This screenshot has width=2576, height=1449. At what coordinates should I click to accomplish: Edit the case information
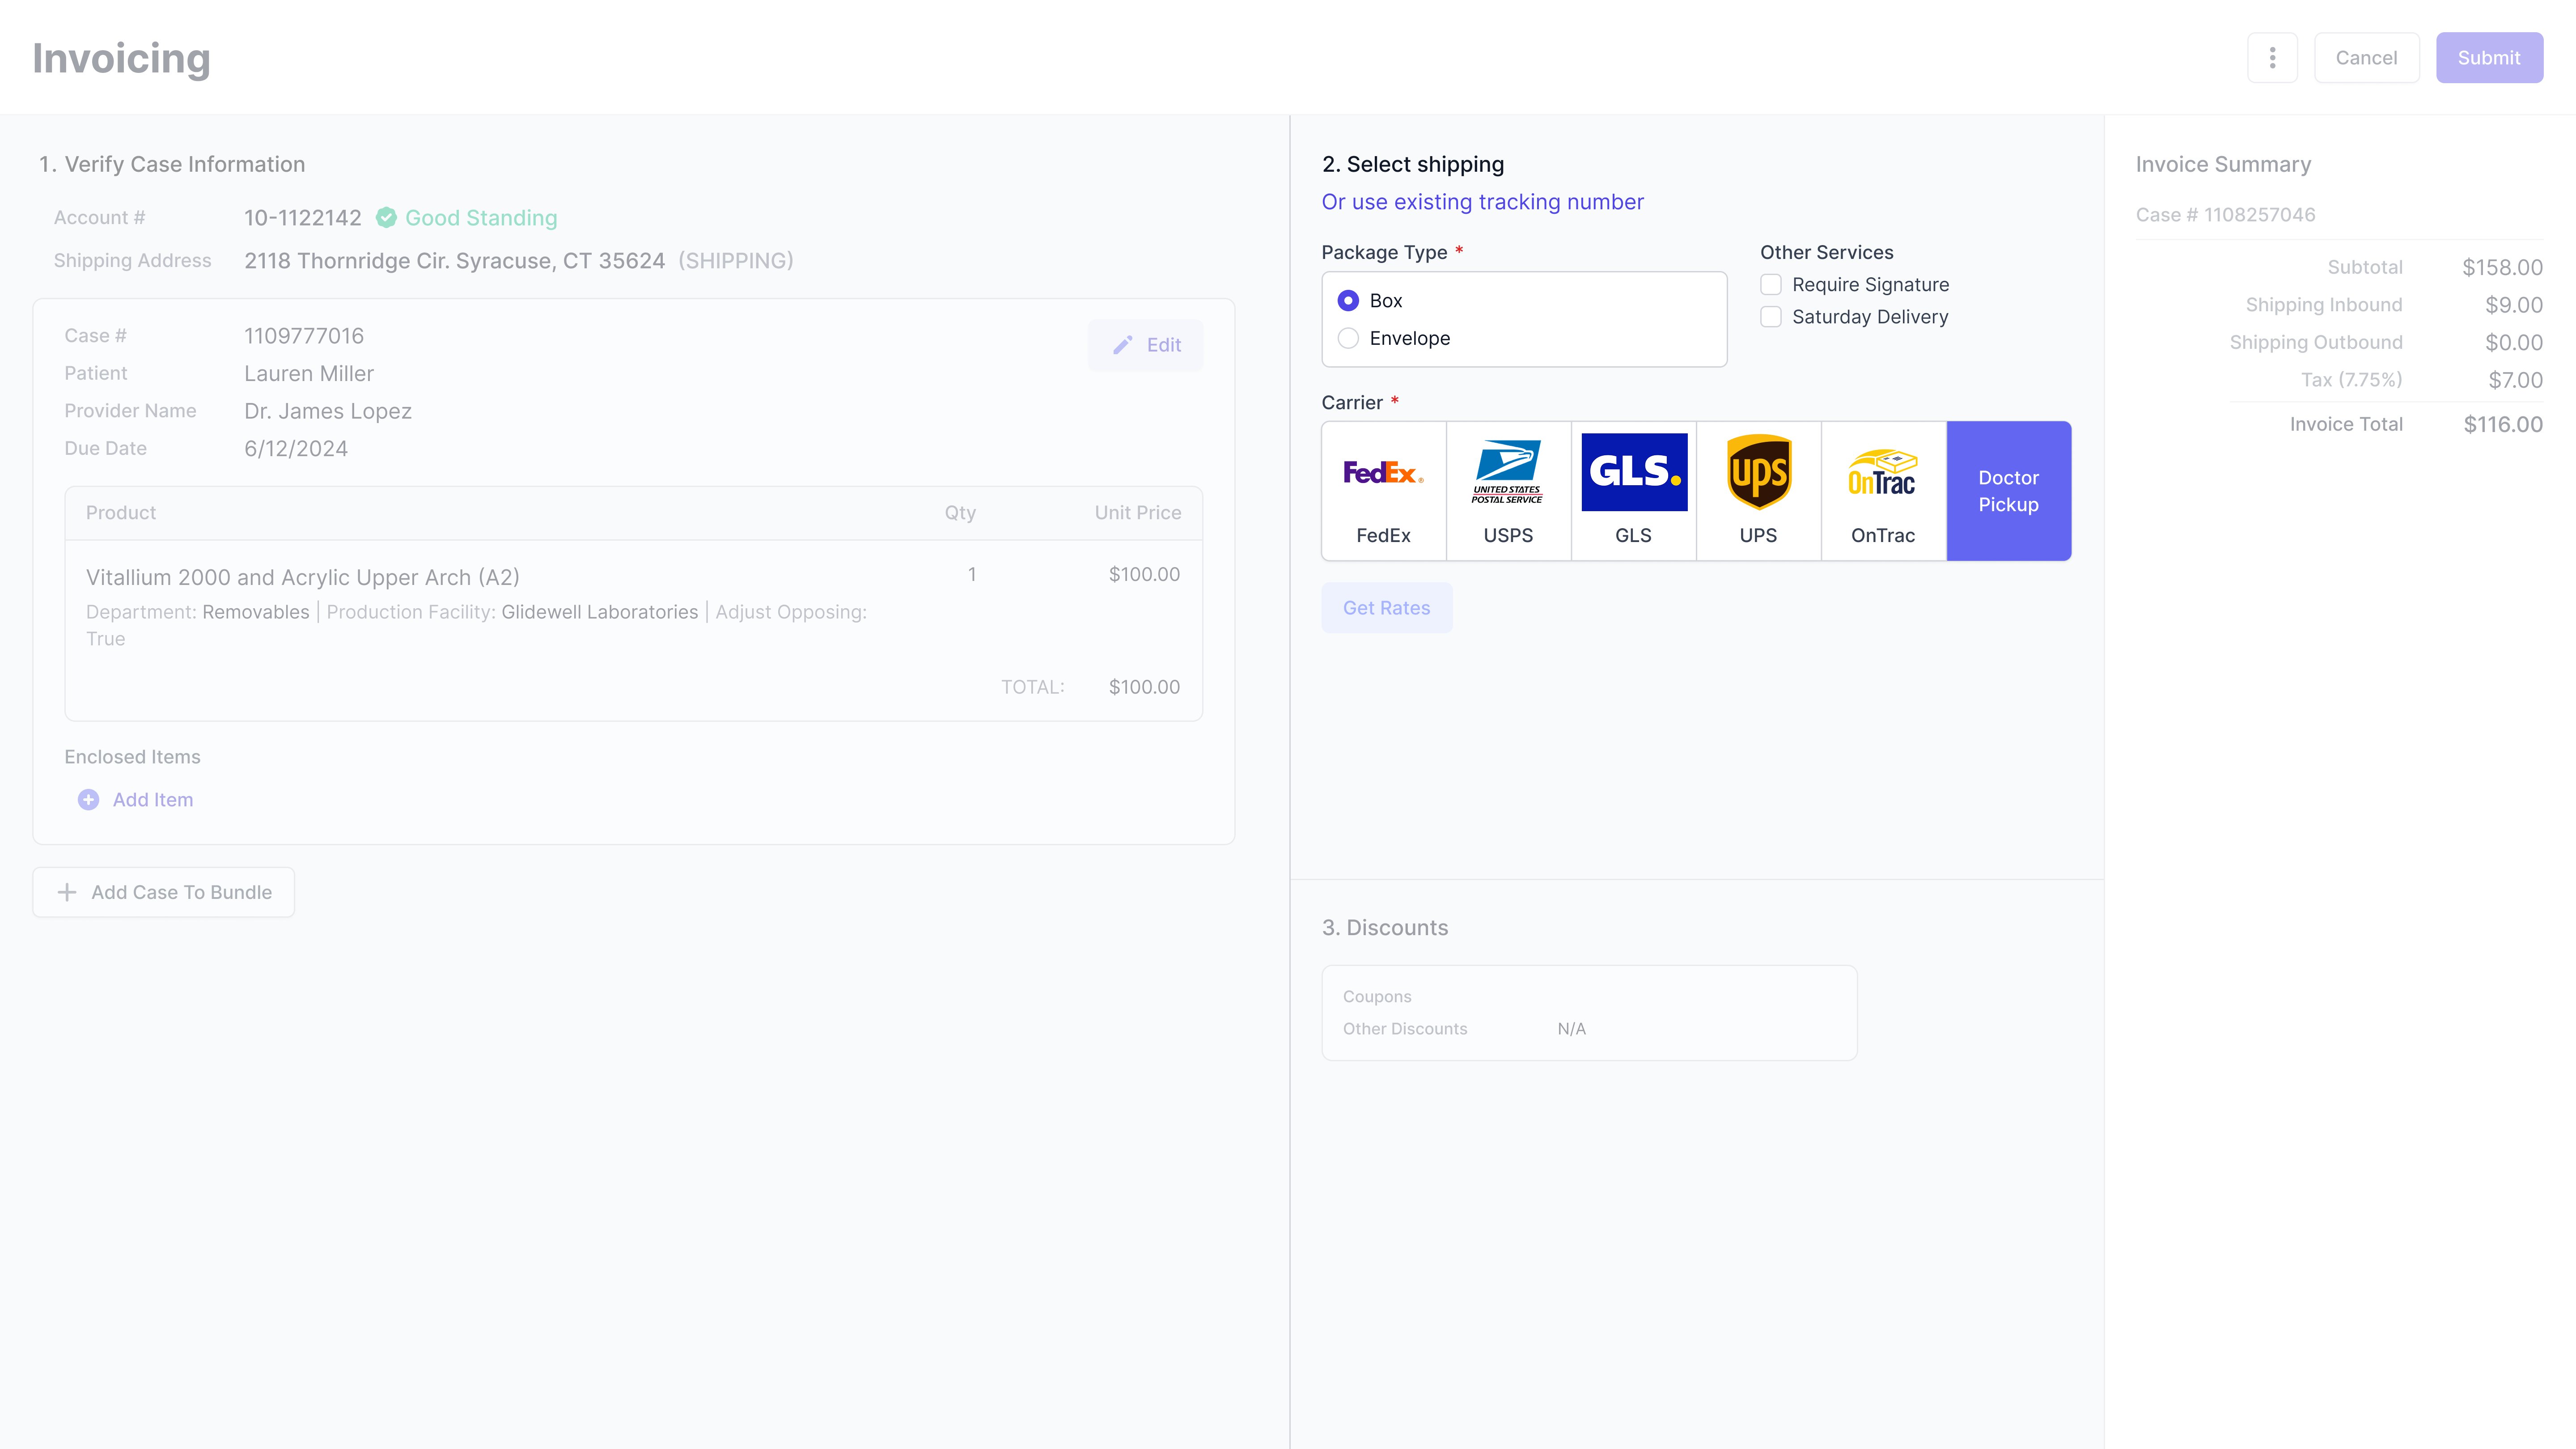[1146, 345]
